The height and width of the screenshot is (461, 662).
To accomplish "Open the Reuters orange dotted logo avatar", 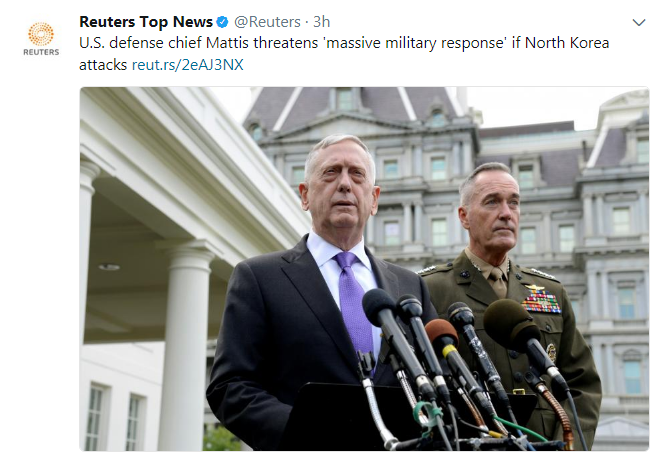I will [x=41, y=34].
